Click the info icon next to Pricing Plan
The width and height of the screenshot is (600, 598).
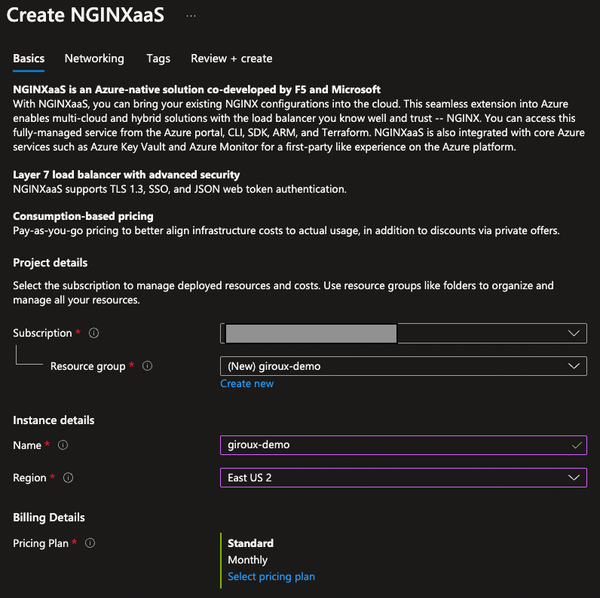tap(90, 543)
